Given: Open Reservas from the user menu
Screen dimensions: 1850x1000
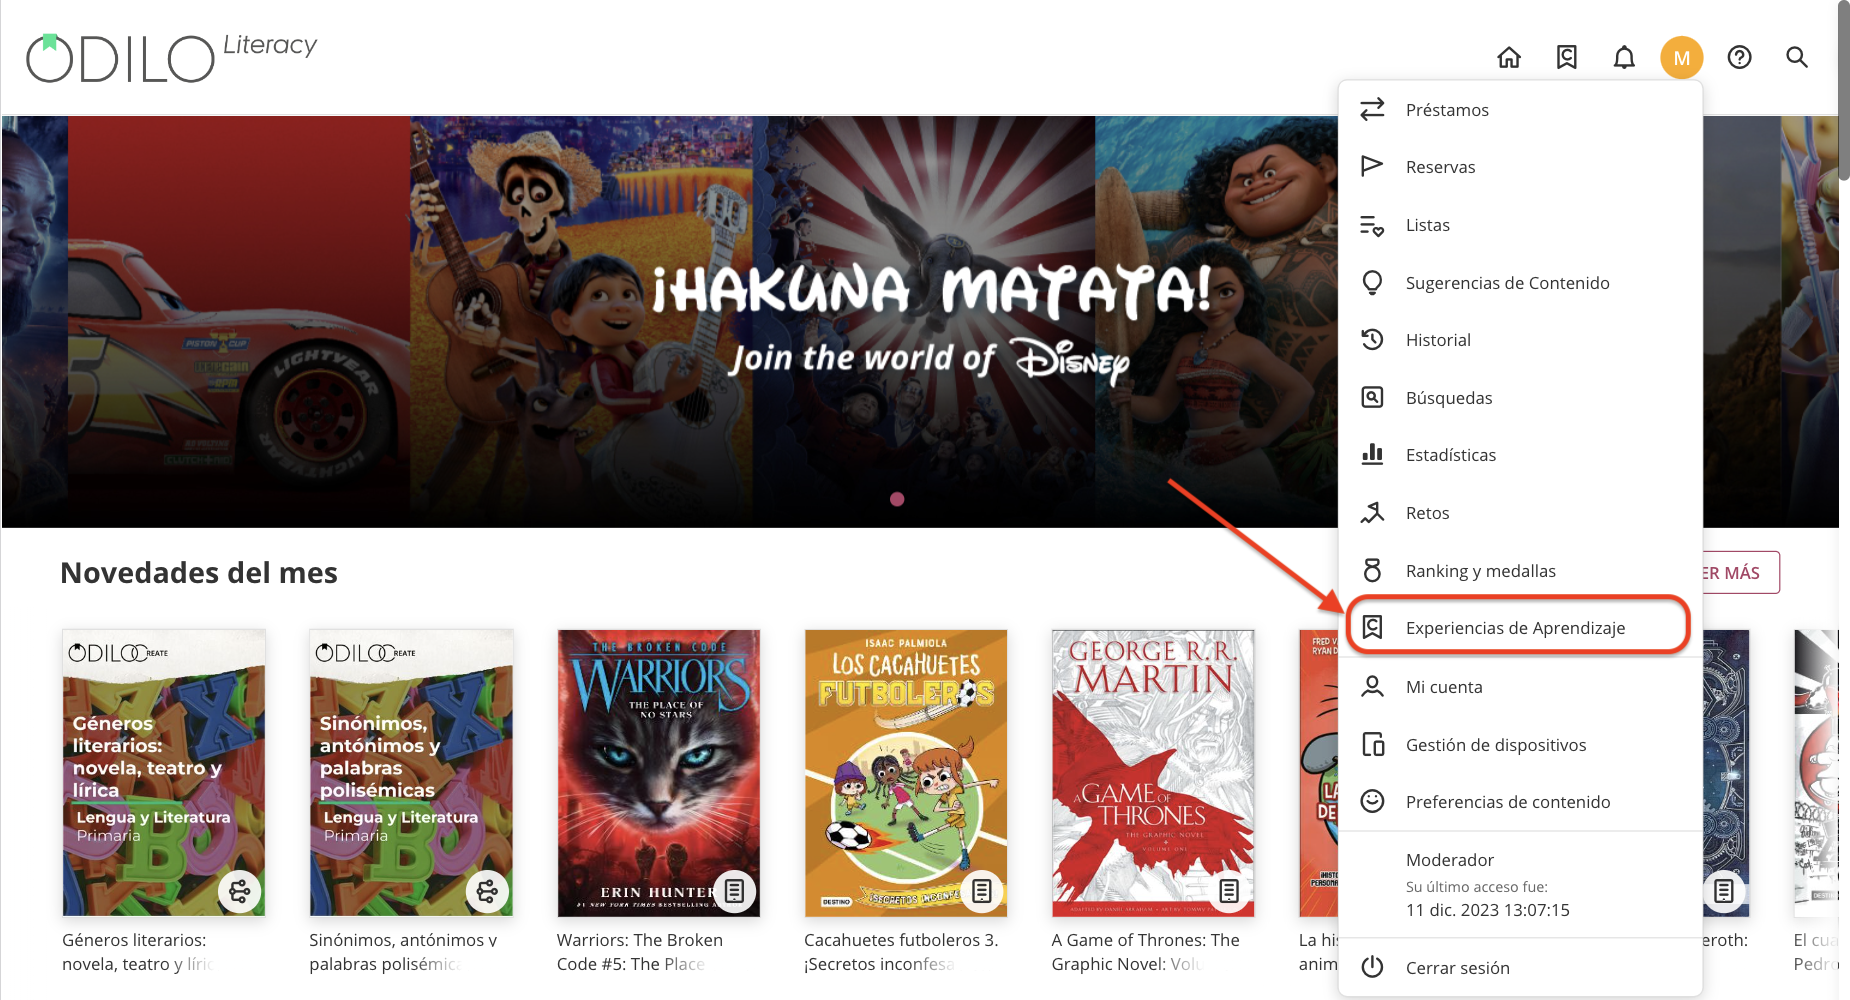Looking at the screenshot, I should 1520,166.
